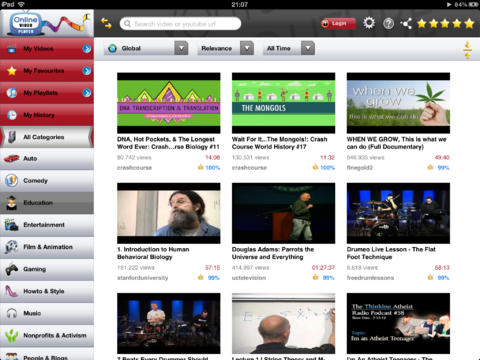Image resolution: width=480 pixels, height=360 pixels.
Task: Click the My Videos folder icon
Action: pyautogui.click(x=12, y=49)
